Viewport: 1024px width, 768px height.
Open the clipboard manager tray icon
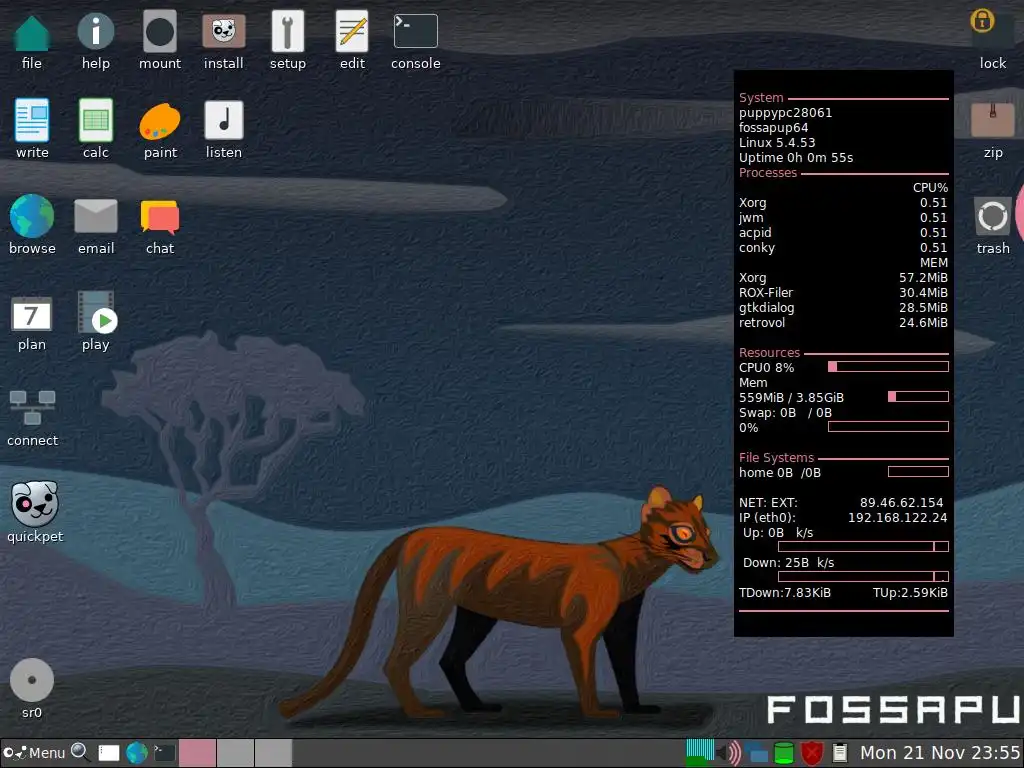(x=840, y=753)
